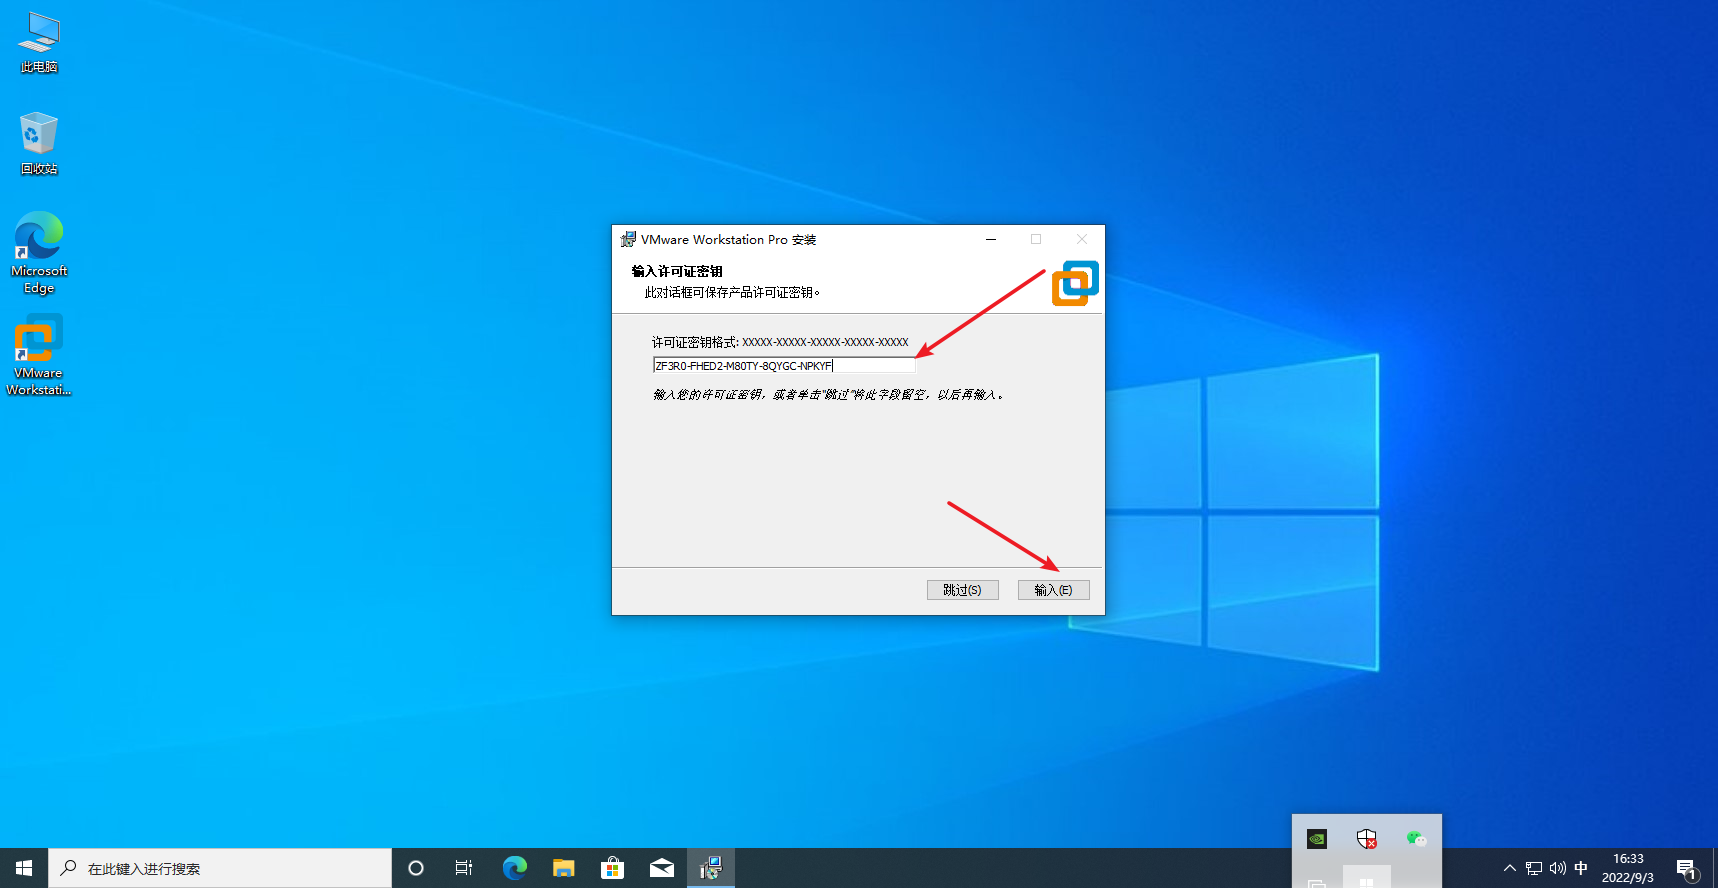The height and width of the screenshot is (888, 1718).
Task: Launch Edge from the taskbar
Action: tap(515, 868)
